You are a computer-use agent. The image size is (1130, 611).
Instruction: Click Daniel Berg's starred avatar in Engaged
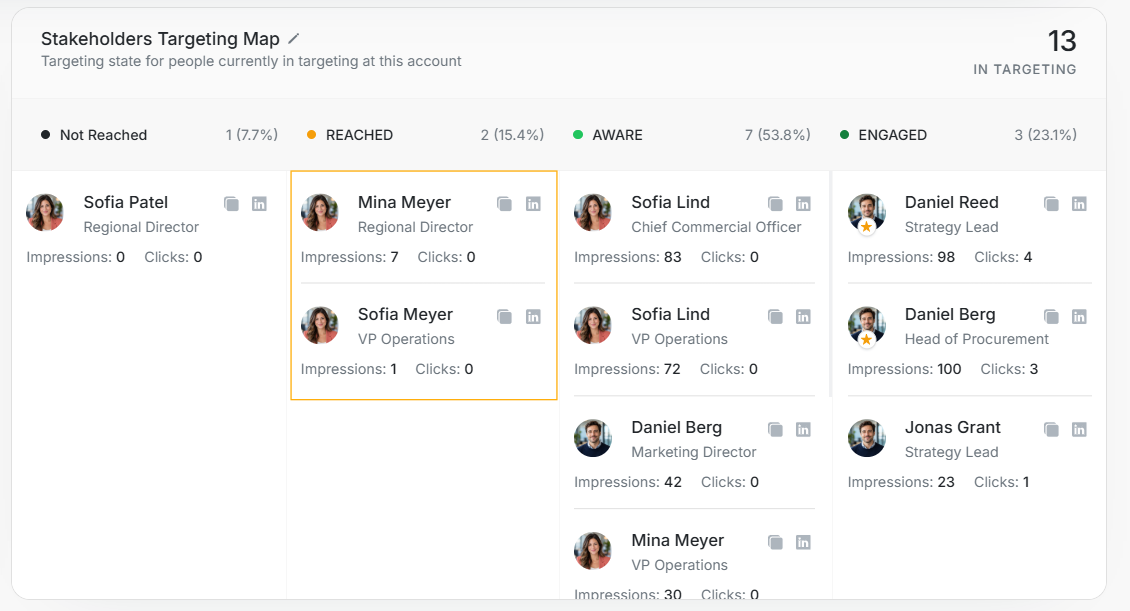tap(866, 326)
